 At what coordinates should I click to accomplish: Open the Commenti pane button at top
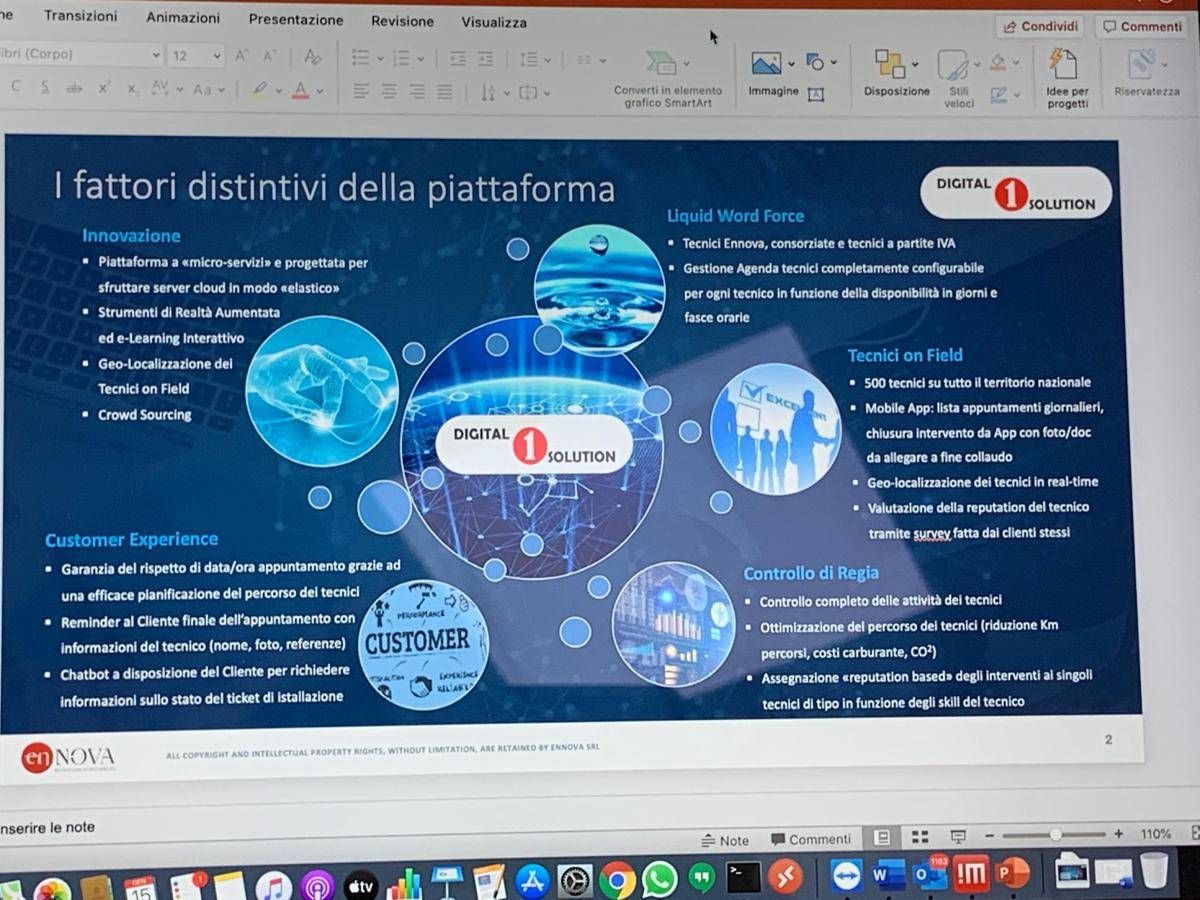tap(1142, 27)
